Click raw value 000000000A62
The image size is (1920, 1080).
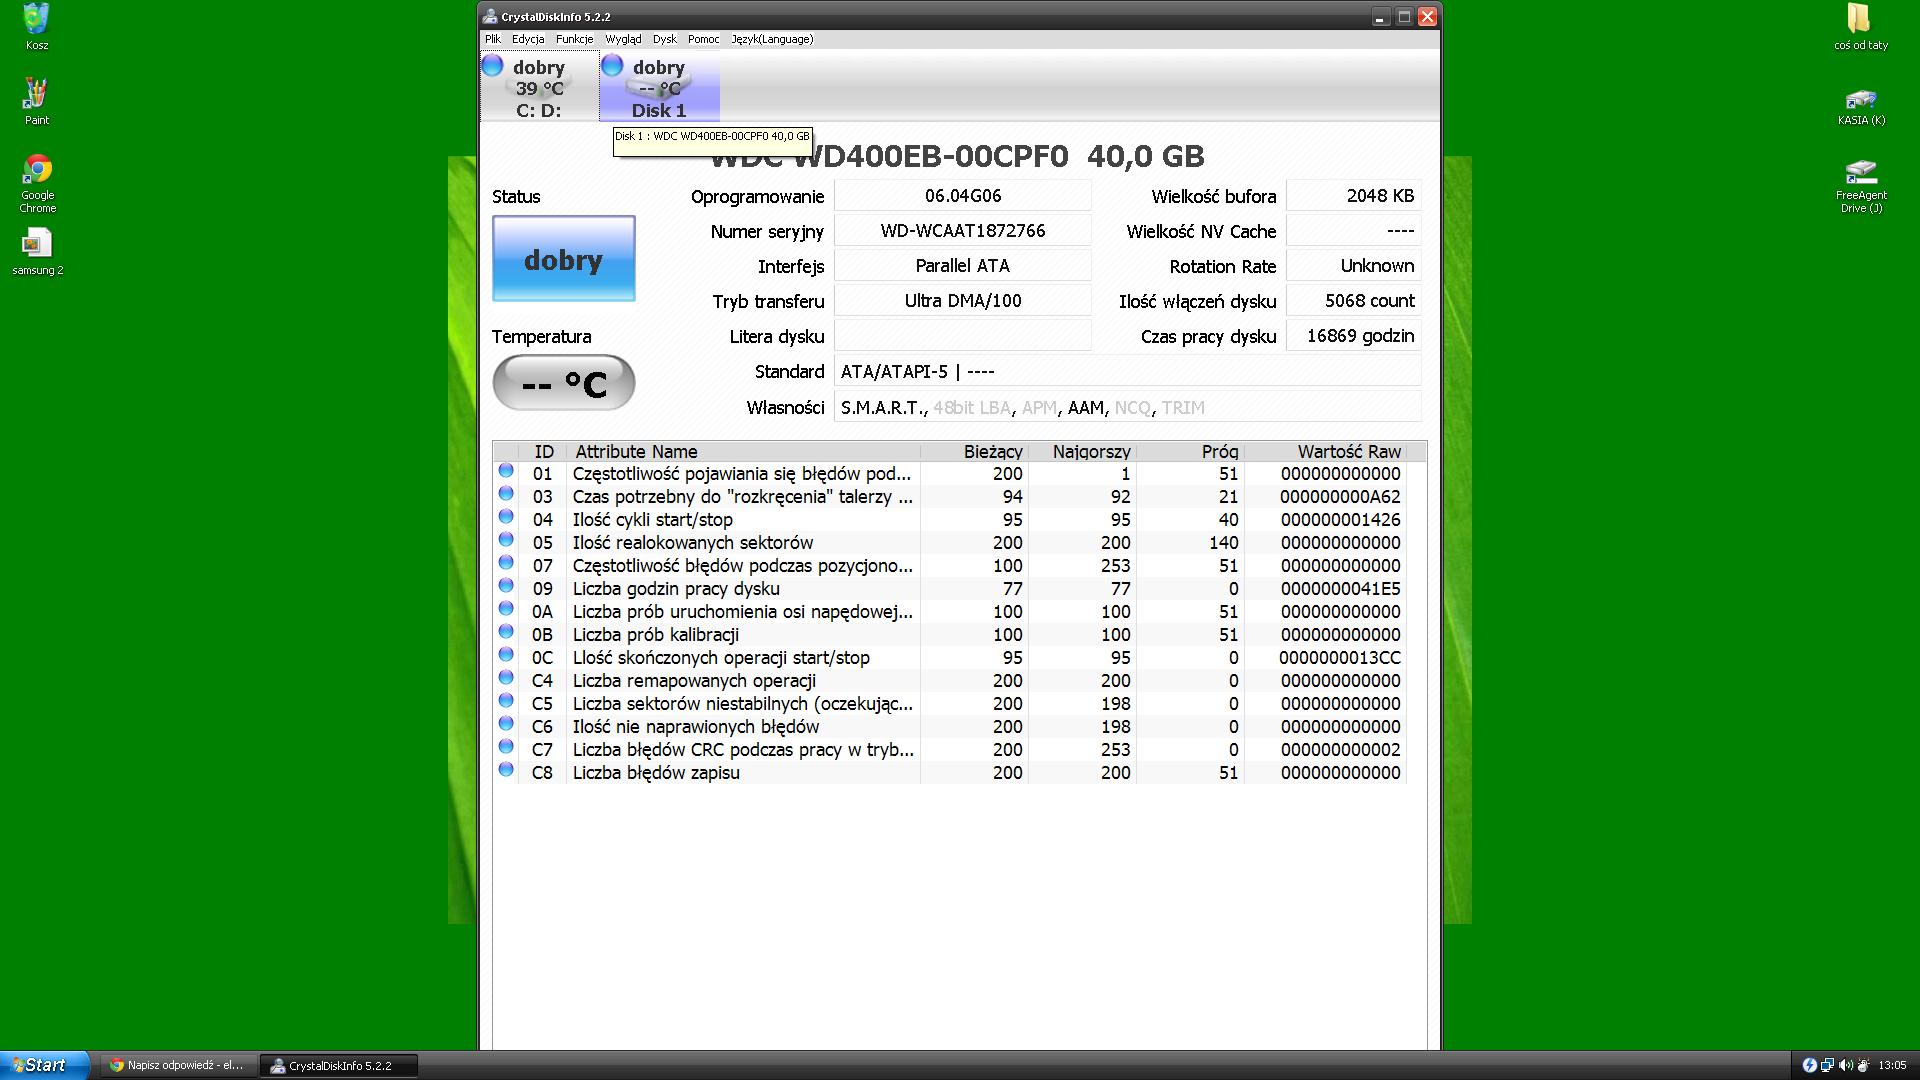(x=1340, y=497)
